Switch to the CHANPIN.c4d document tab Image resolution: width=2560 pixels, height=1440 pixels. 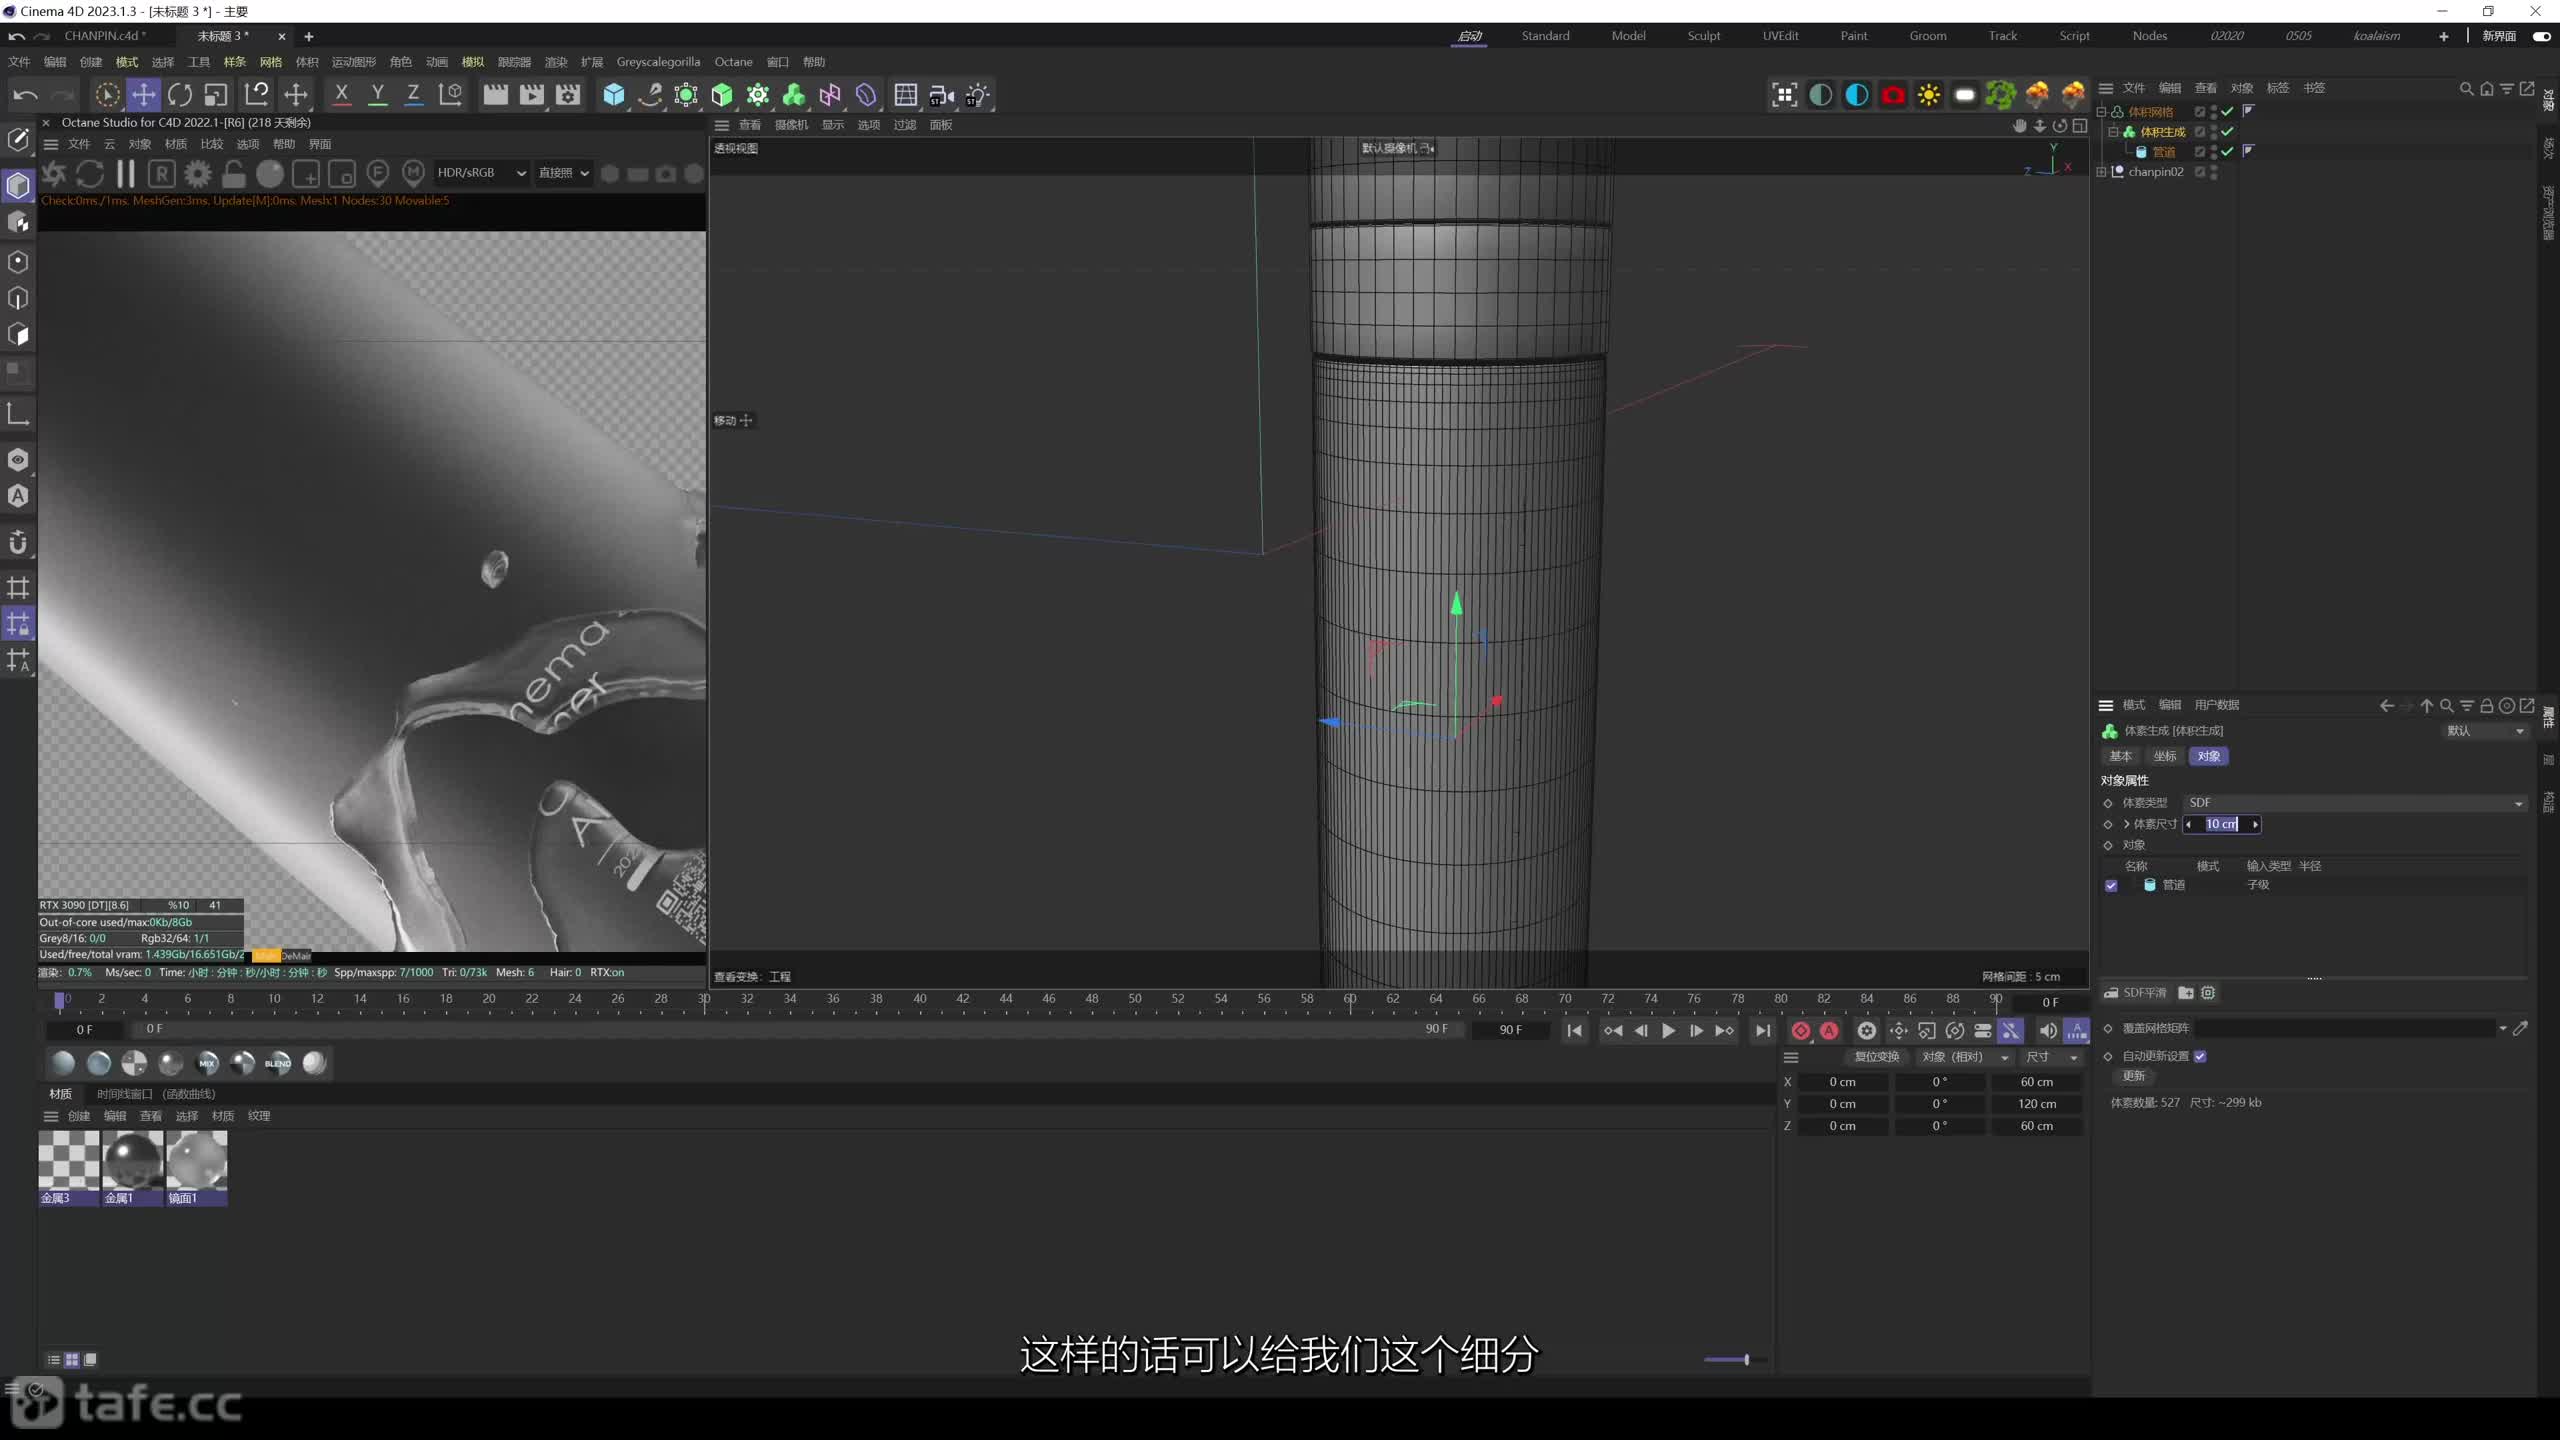pyautogui.click(x=105, y=36)
